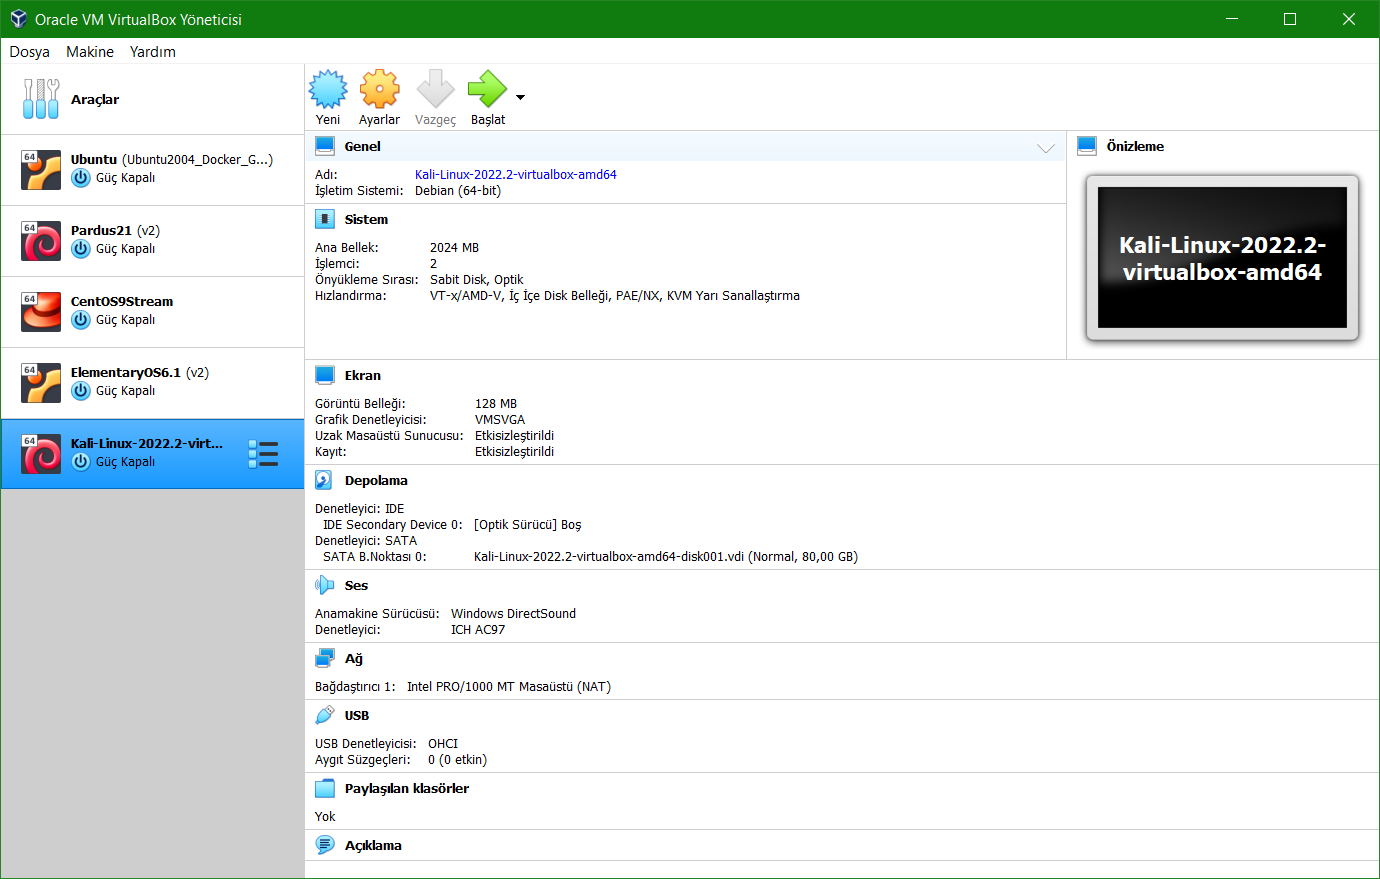
Task: Click the VMSVGA graphics controller value
Action: (x=500, y=419)
